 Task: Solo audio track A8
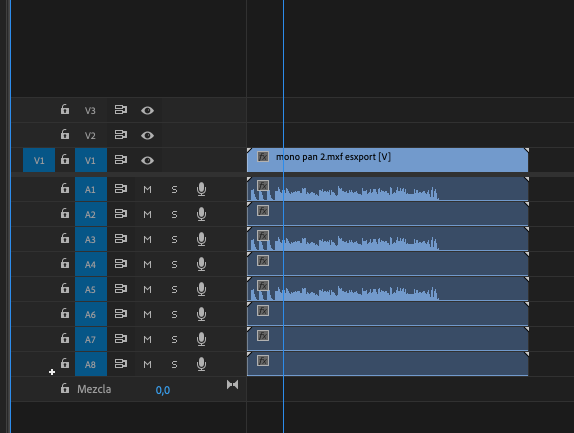(174, 365)
